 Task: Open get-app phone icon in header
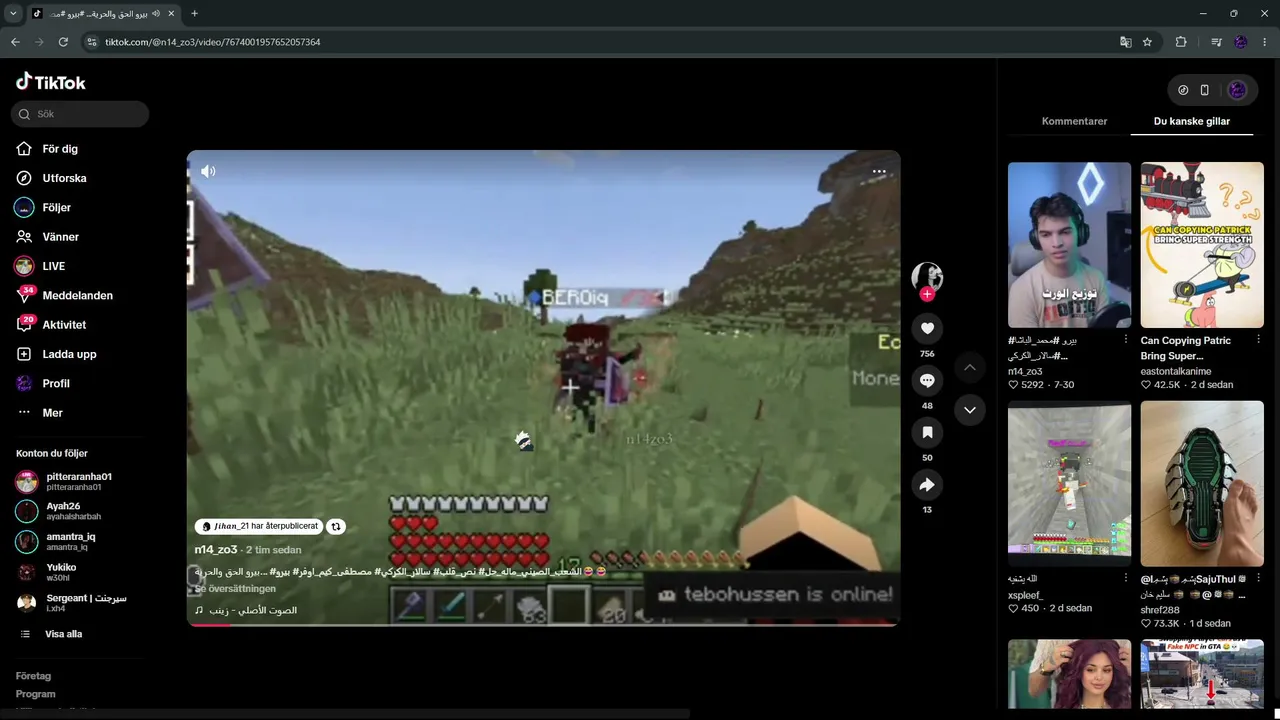1205,90
